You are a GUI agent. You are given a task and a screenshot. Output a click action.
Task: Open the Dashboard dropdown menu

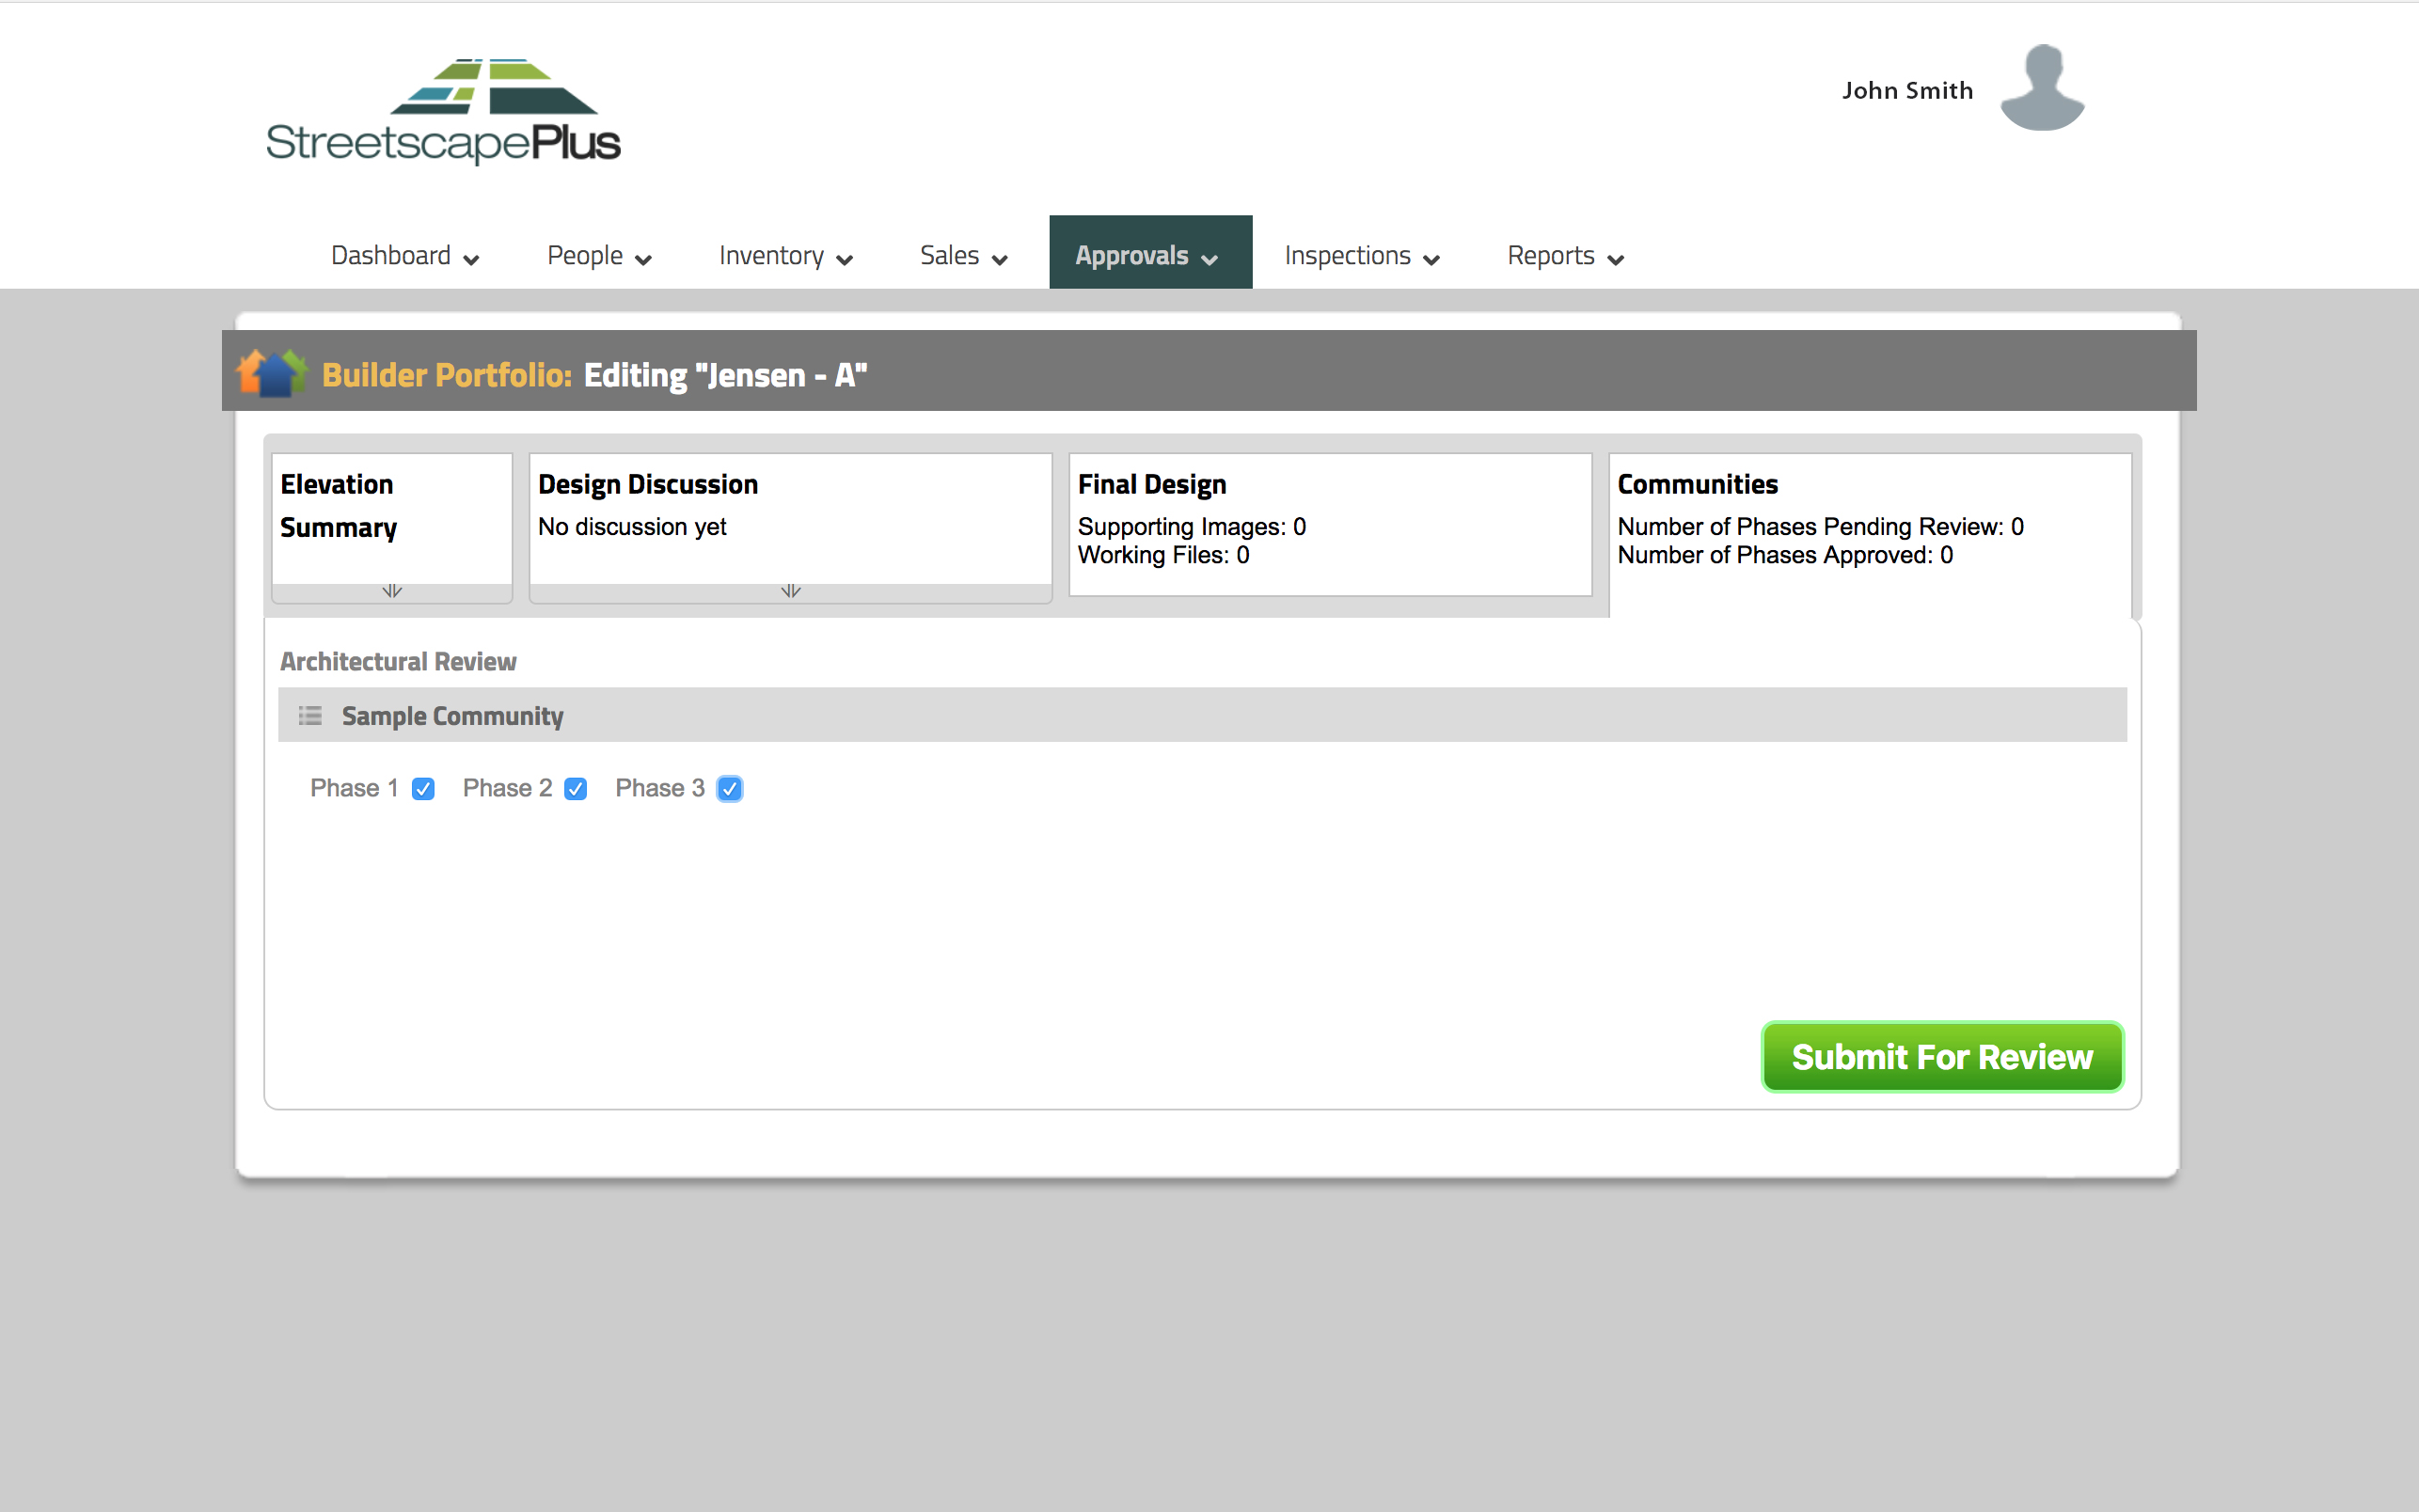pos(405,256)
